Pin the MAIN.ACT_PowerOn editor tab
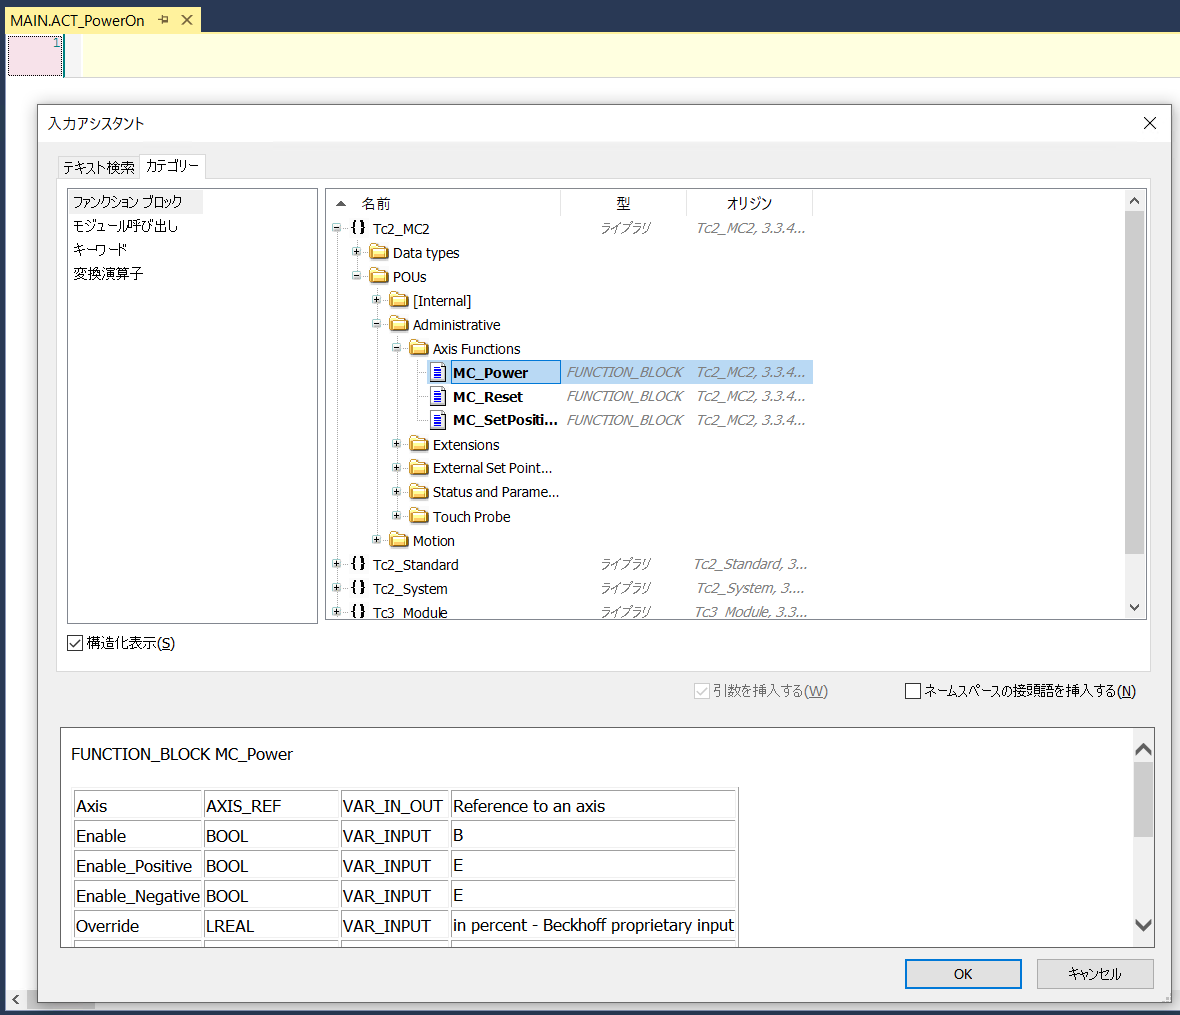Viewport: 1180px width, 1015px height. 163,20
